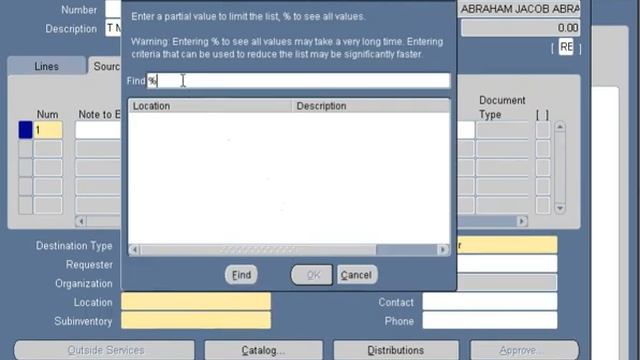640x360 pixels.
Task: Click left arrow of dialog horizontal scrollbar
Action: coord(134,249)
